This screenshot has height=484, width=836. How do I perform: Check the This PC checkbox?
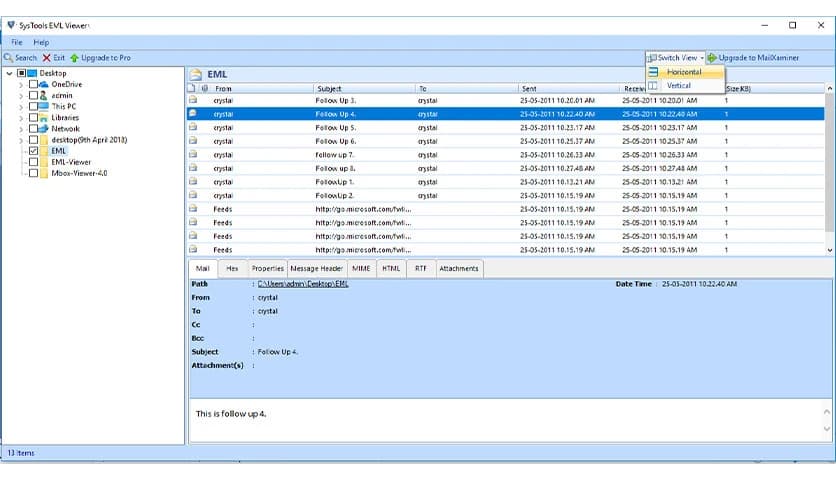point(33,106)
